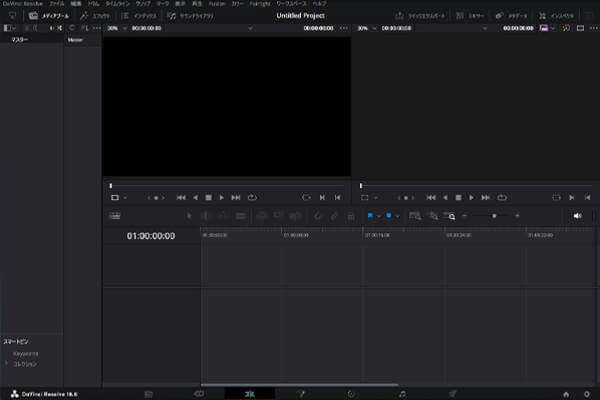Expand the source viewer overlay mode dropdown
600x400 pixels.
coord(119,198)
